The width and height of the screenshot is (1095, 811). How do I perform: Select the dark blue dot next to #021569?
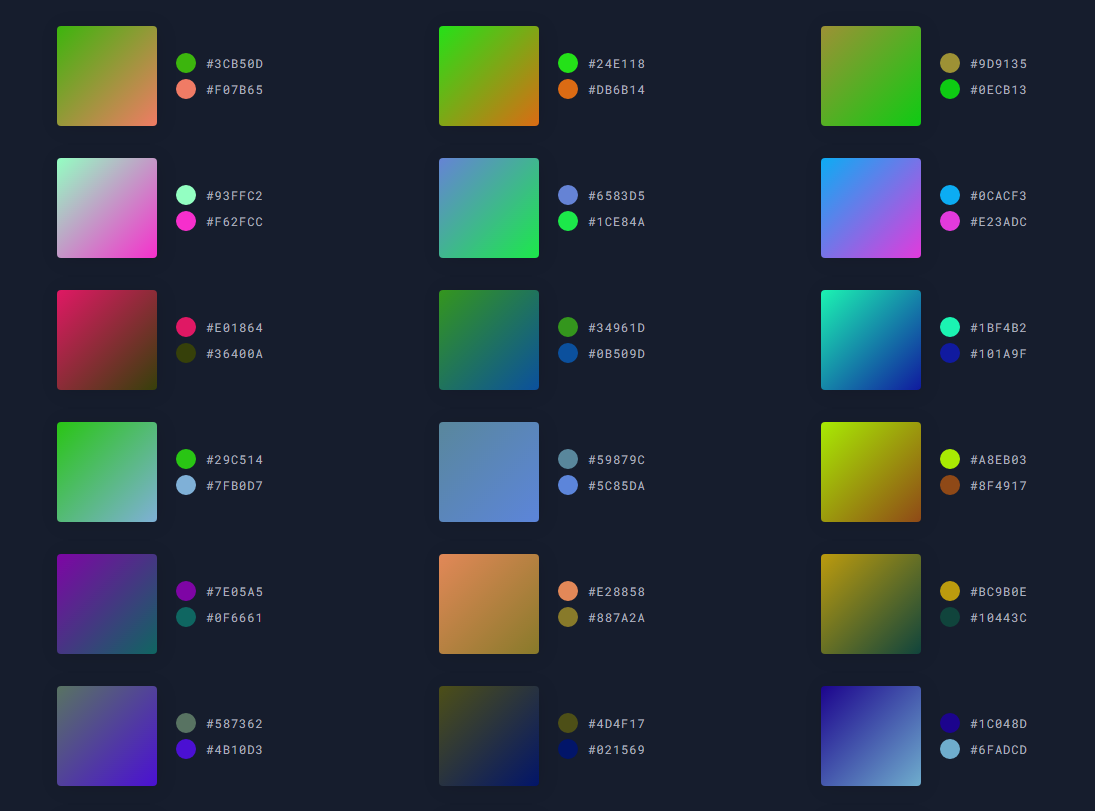point(568,749)
